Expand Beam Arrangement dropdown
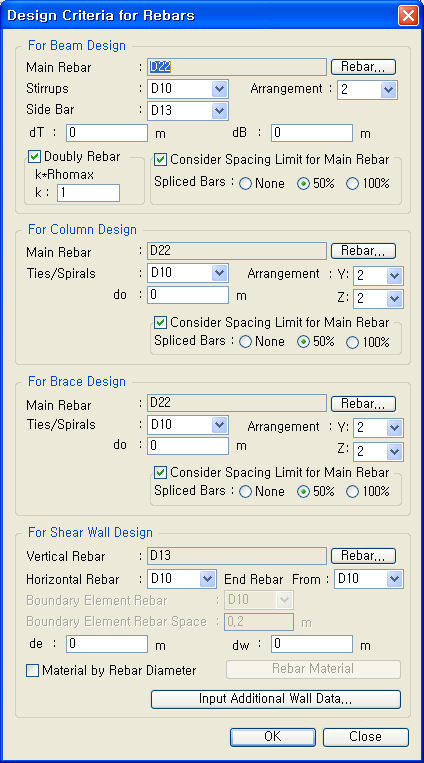The height and width of the screenshot is (763, 424). (368, 90)
